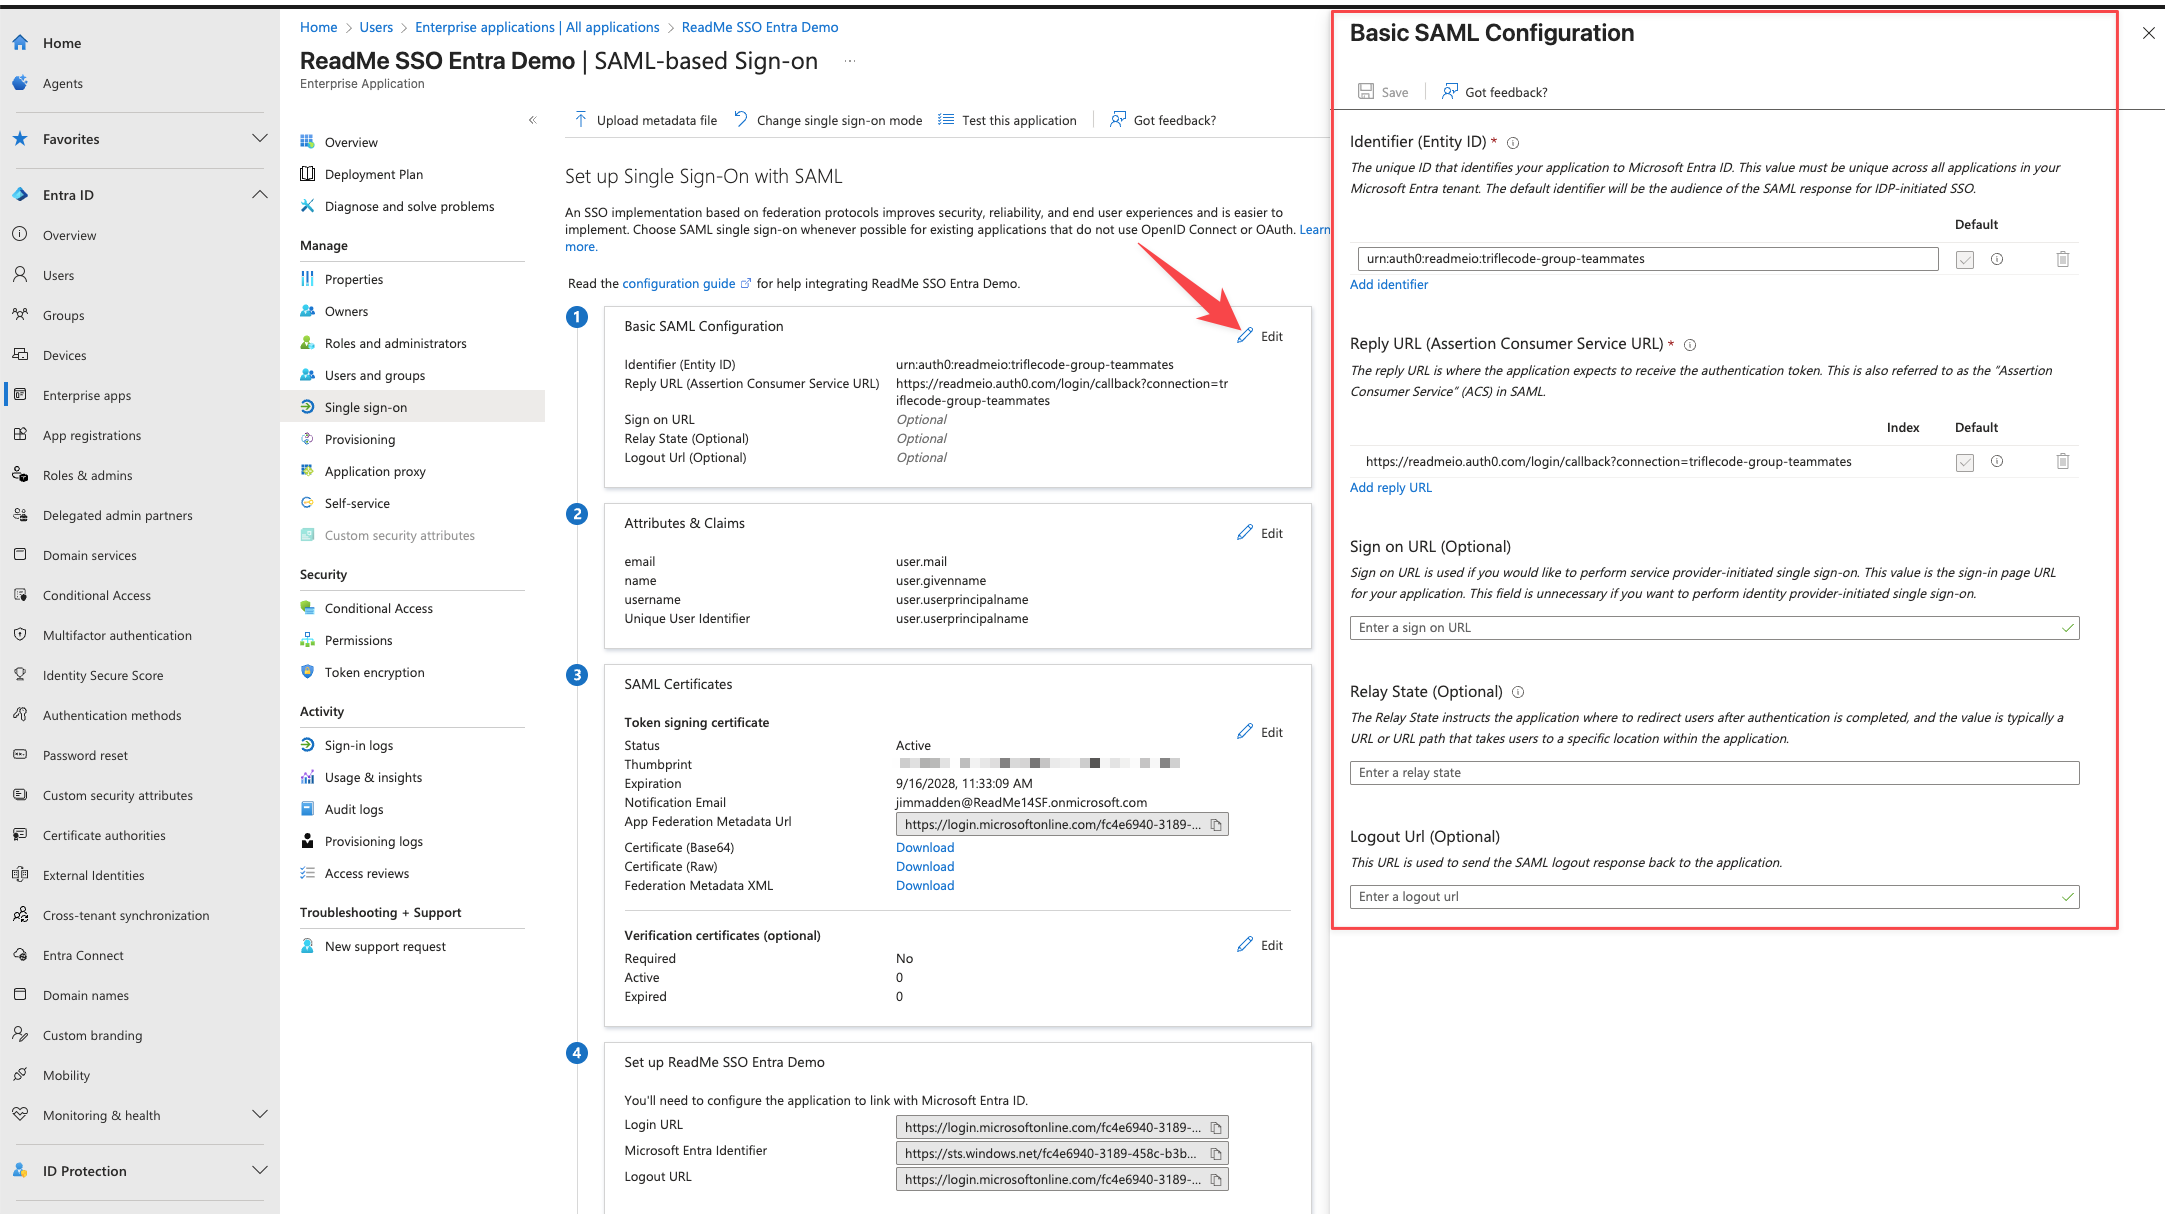The height and width of the screenshot is (1214, 2165).
Task: Copy the Login URL value
Action: pos(1216,1128)
